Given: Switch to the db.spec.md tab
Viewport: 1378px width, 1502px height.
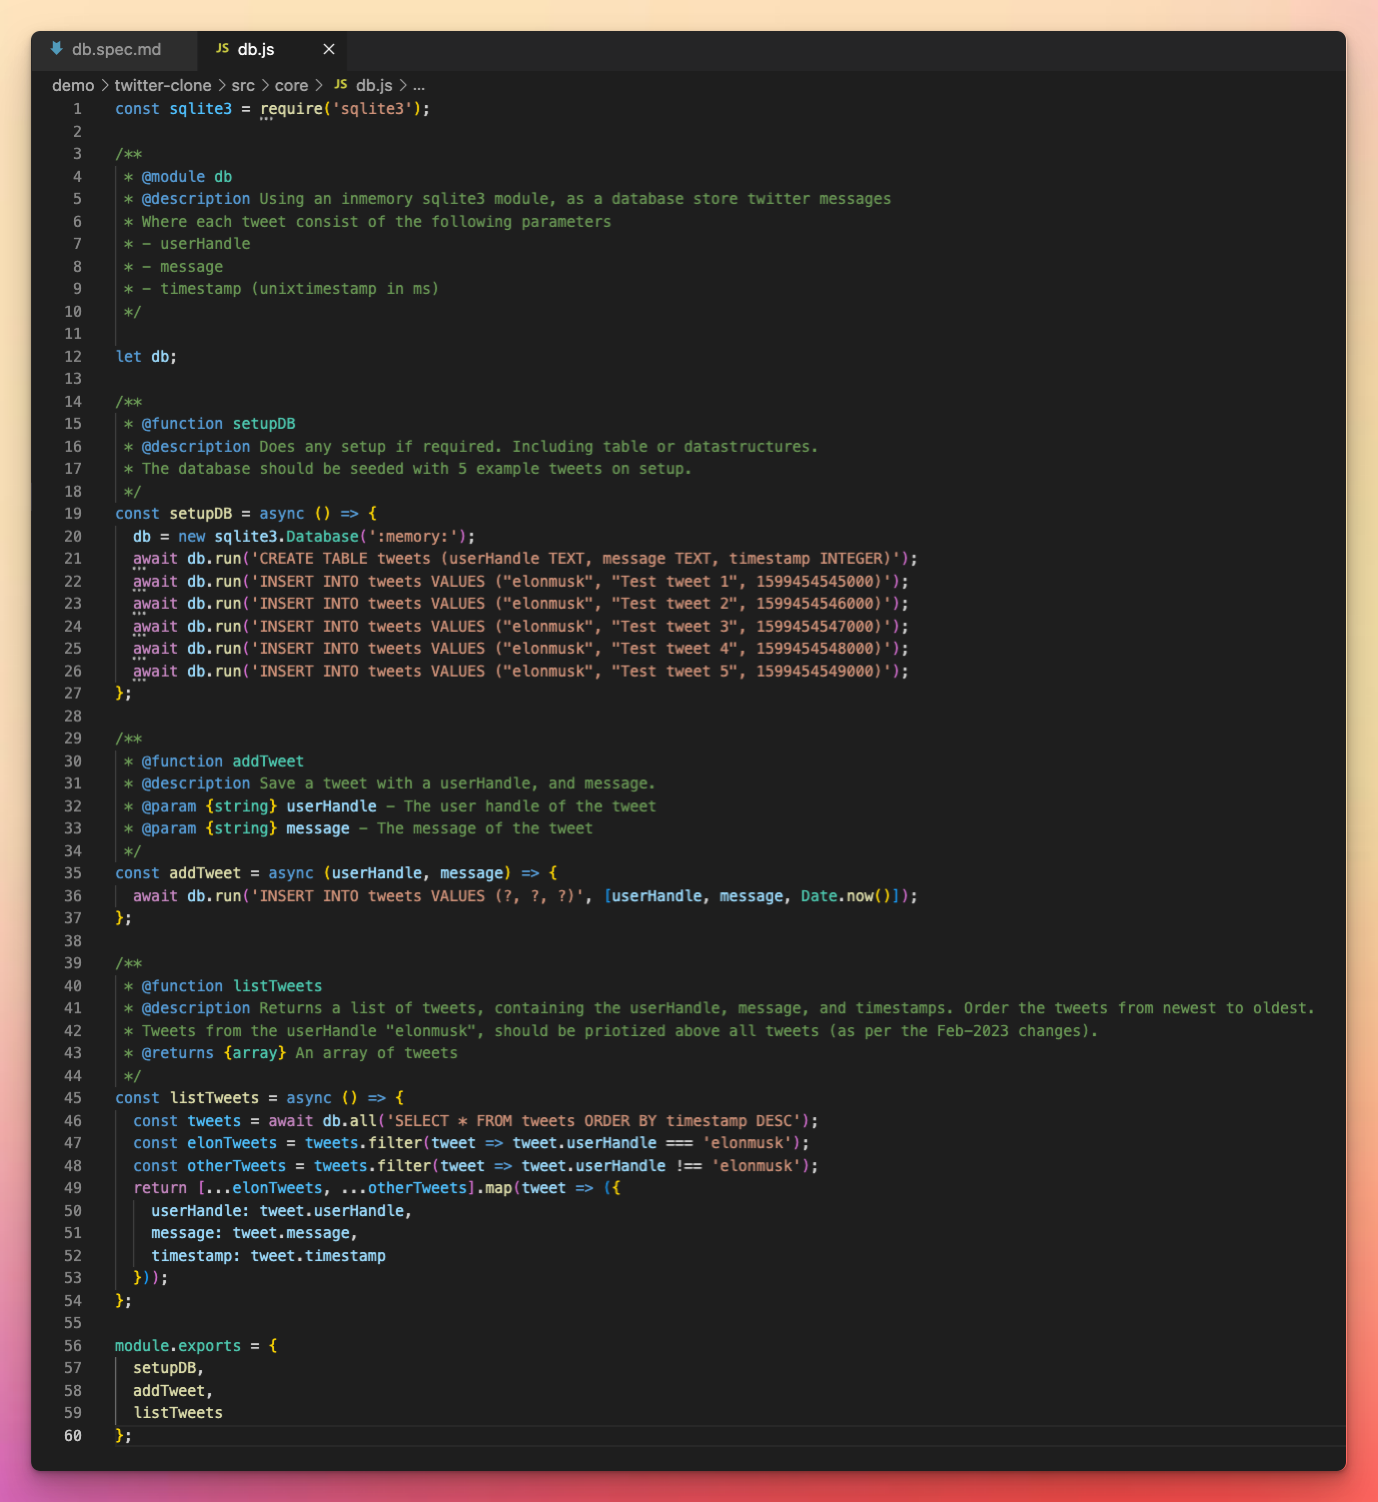Looking at the screenshot, I should 115,48.
